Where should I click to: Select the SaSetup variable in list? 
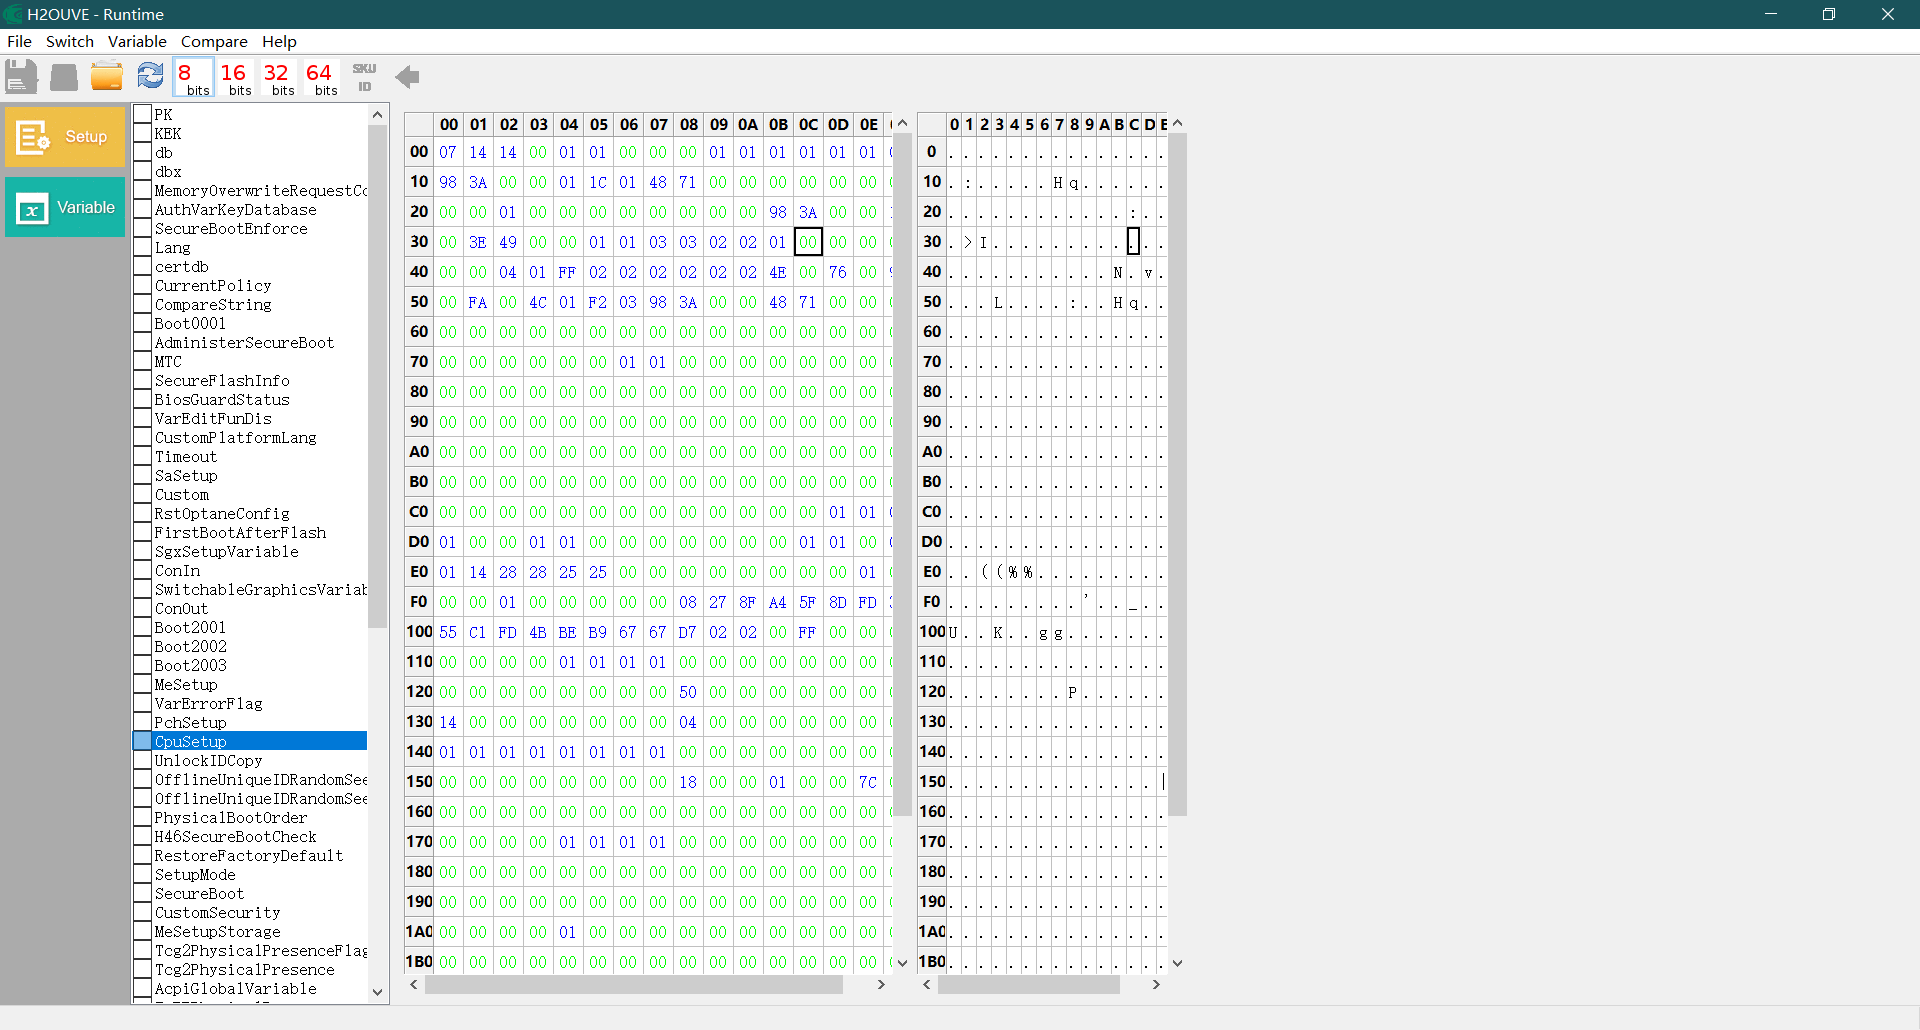click(186, 476)
